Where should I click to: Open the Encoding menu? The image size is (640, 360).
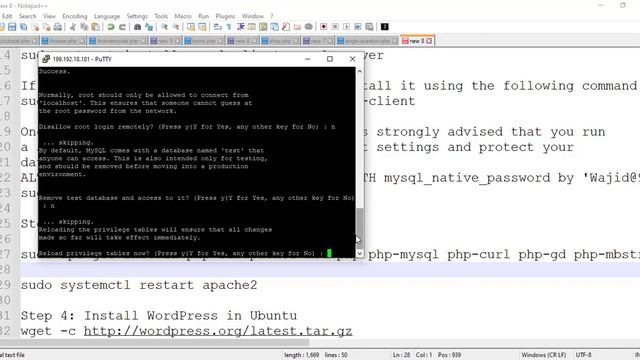[75, 16]
